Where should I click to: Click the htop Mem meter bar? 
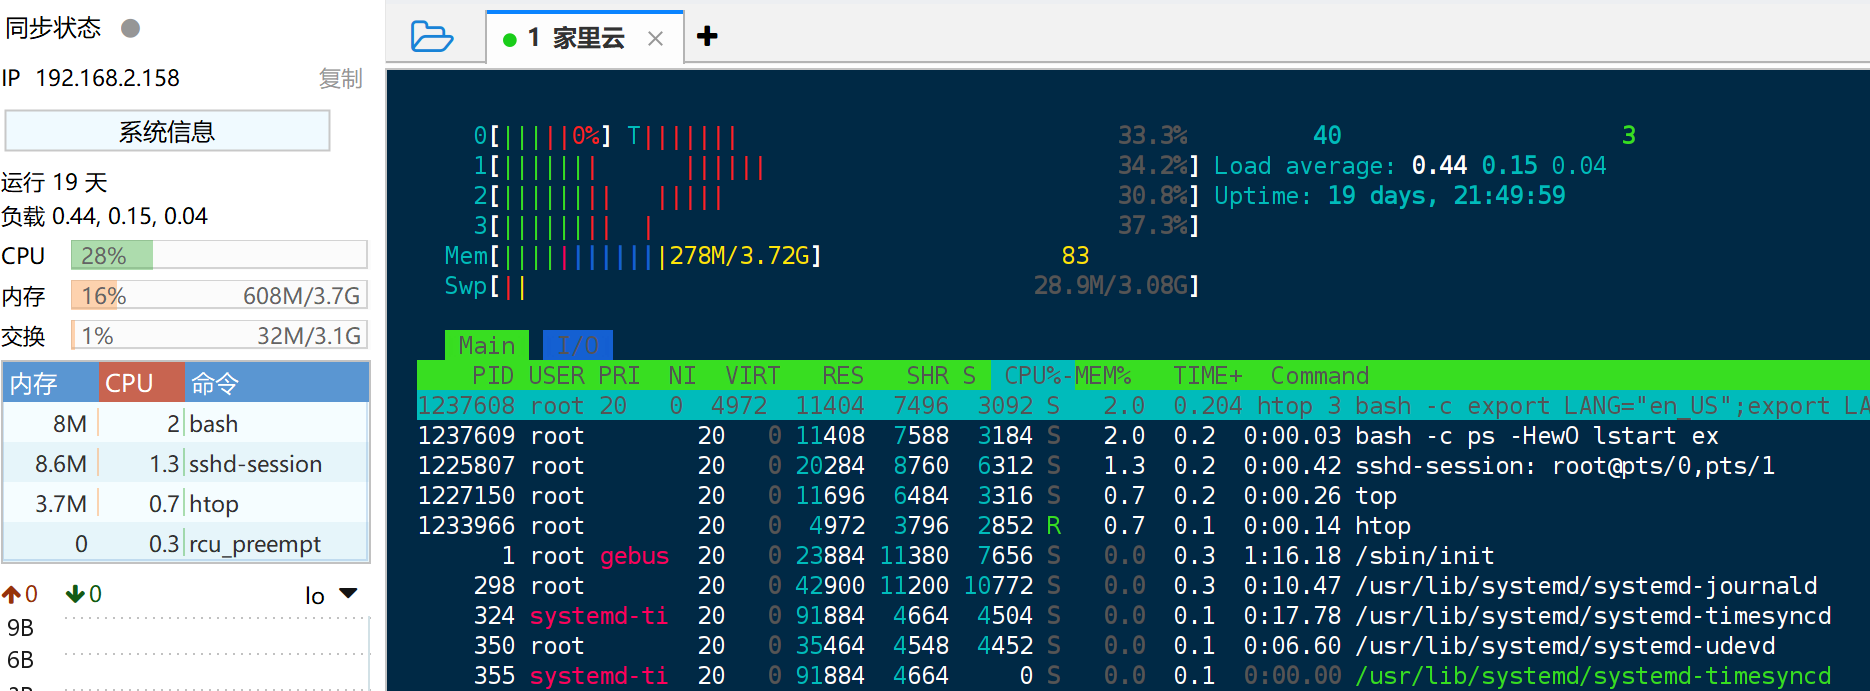[633, 255]
